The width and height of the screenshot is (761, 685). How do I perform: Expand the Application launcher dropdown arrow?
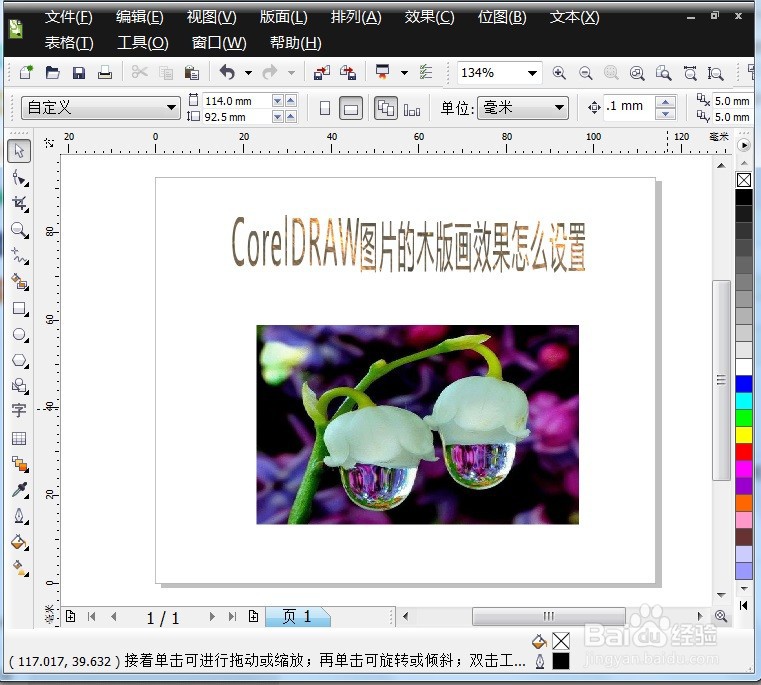click(404, 73)
